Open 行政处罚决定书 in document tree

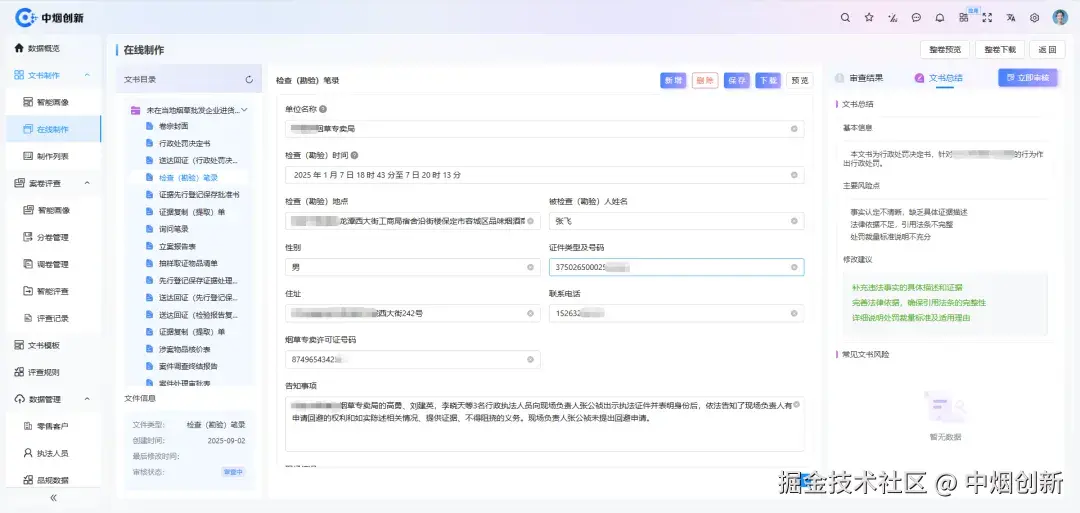tap(185, 143)
